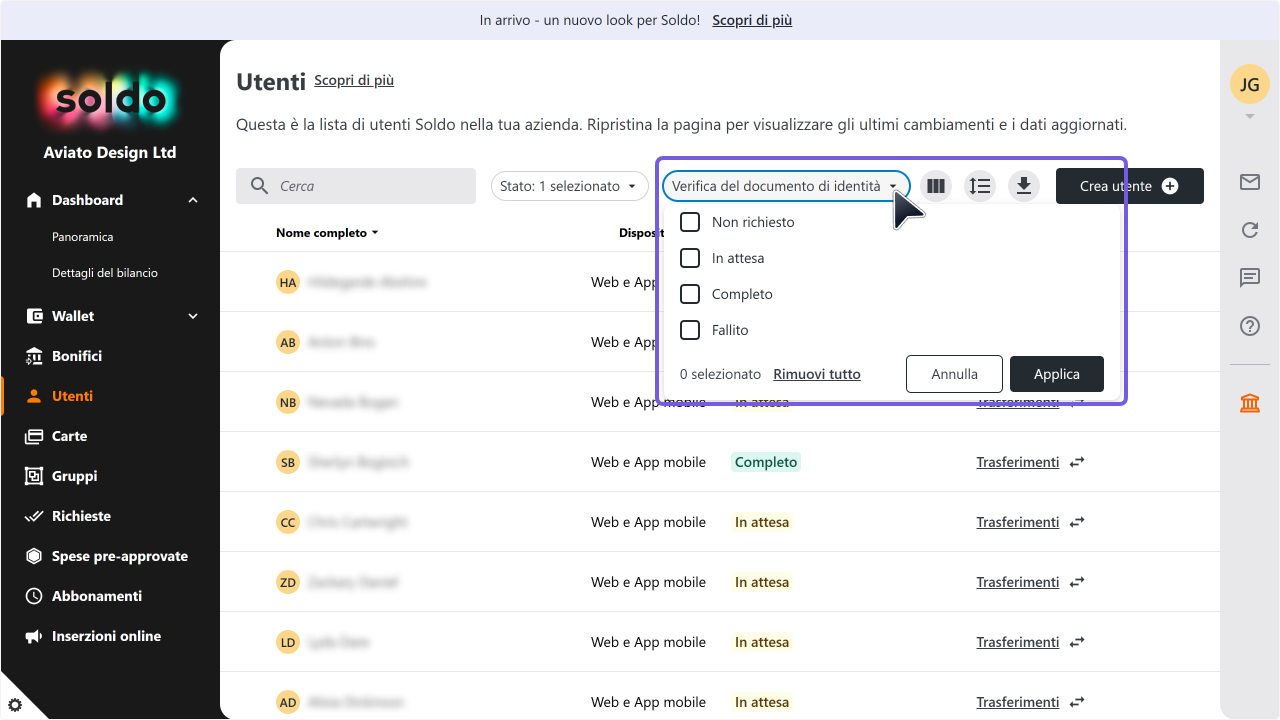The image size is (1280, 720).
Task: Click the Soldo logo
Action: (110, 98)
